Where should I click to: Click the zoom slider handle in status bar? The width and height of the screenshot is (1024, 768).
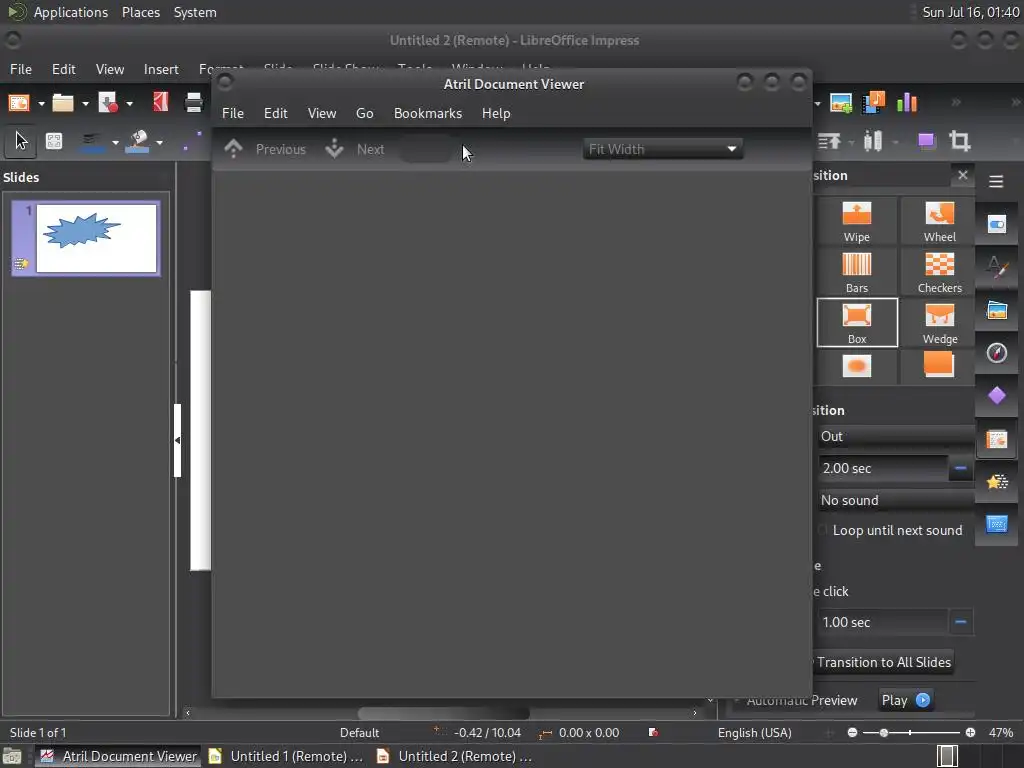(x=884, y=733)
